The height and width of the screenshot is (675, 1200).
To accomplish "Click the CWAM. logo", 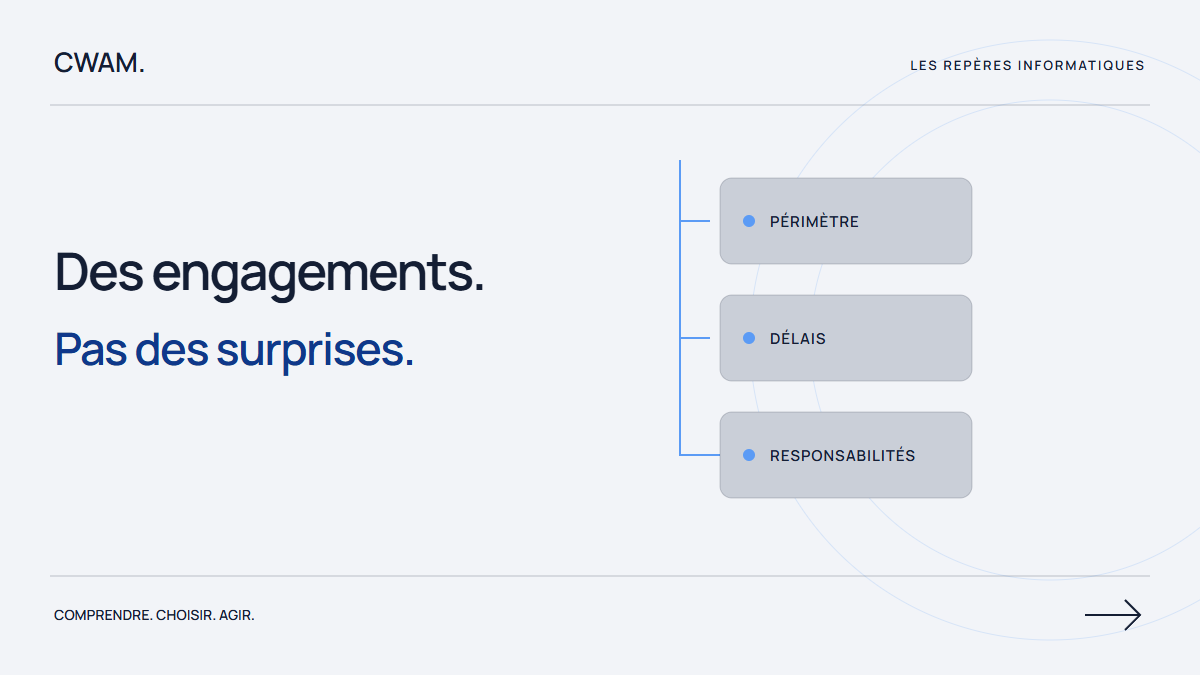I will point(99,63).
